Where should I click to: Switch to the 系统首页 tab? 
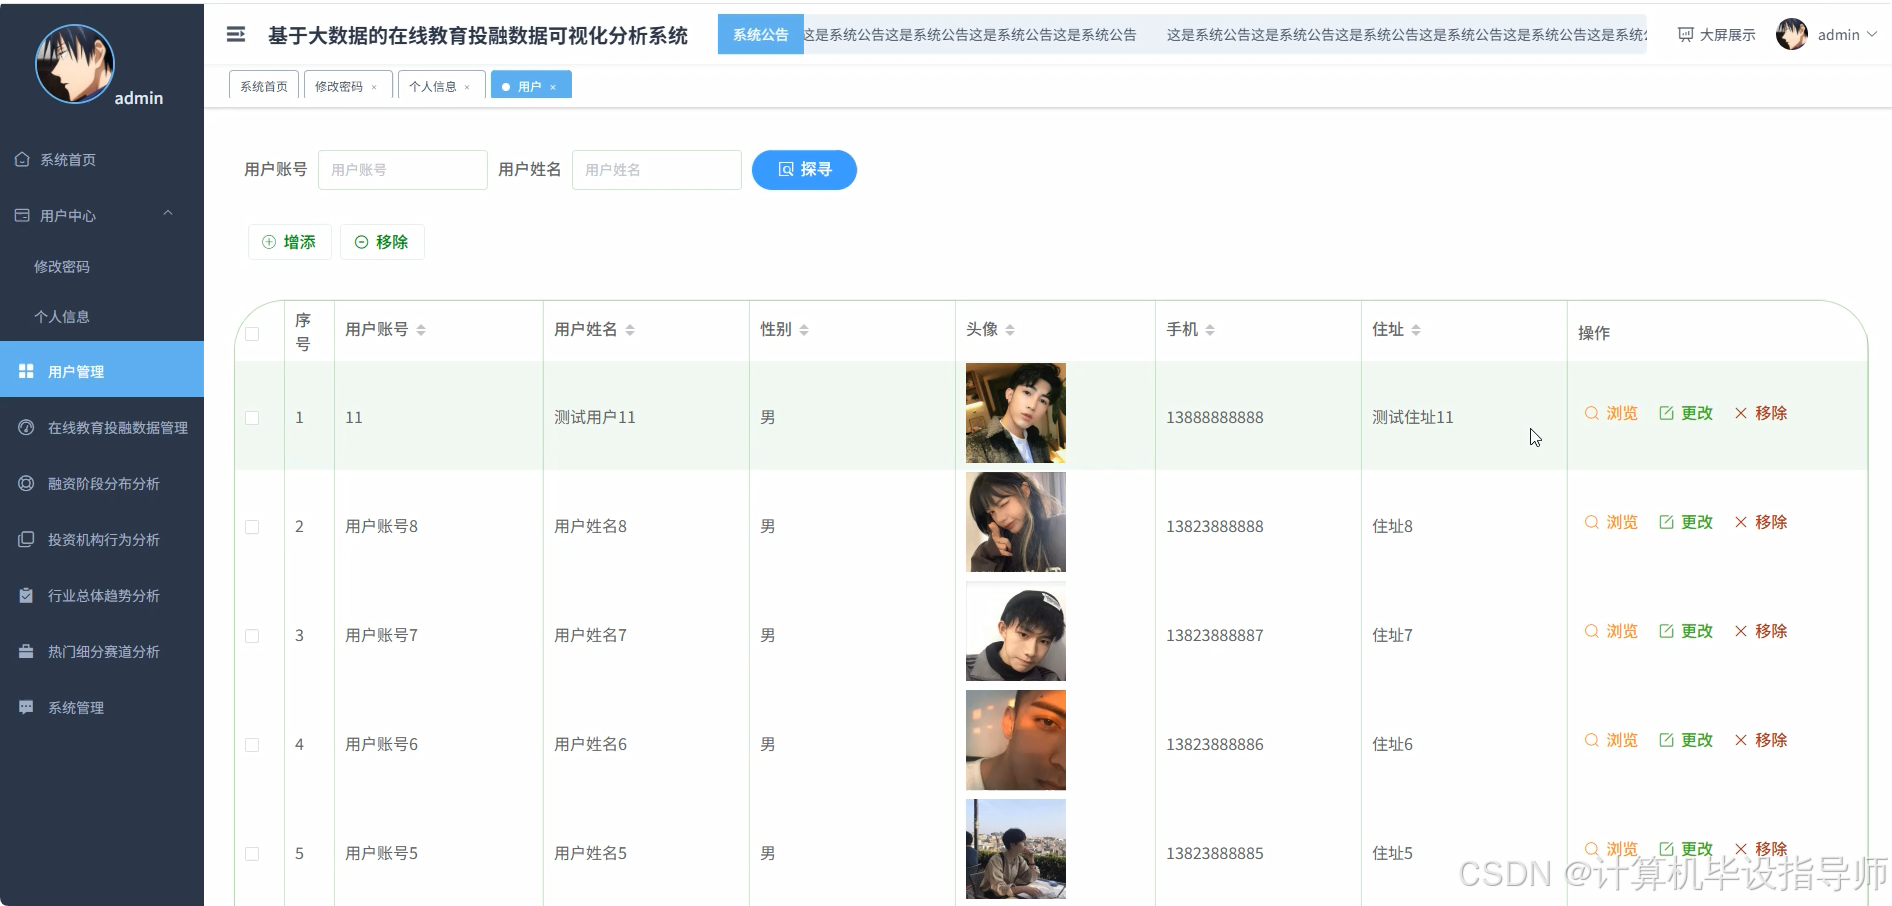(264, 86)
